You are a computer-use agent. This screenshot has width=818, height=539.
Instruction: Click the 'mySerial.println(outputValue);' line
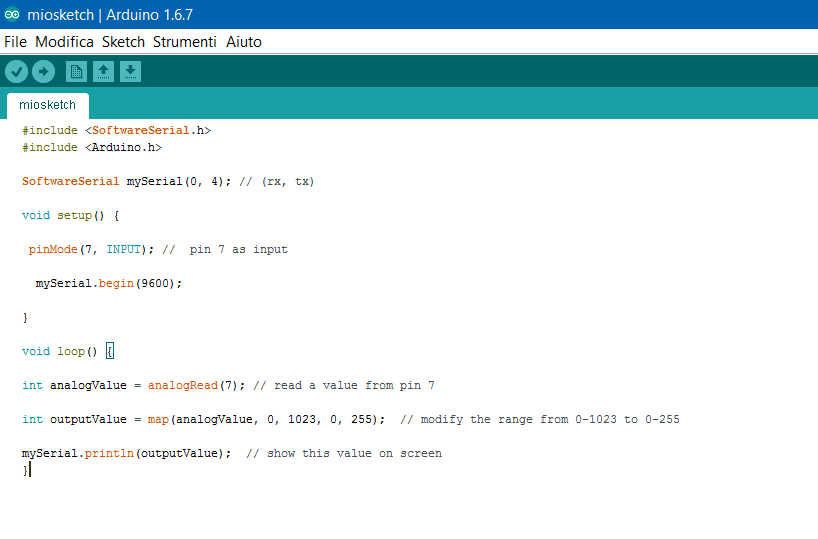pyautogui.click(x=126, y=453)
